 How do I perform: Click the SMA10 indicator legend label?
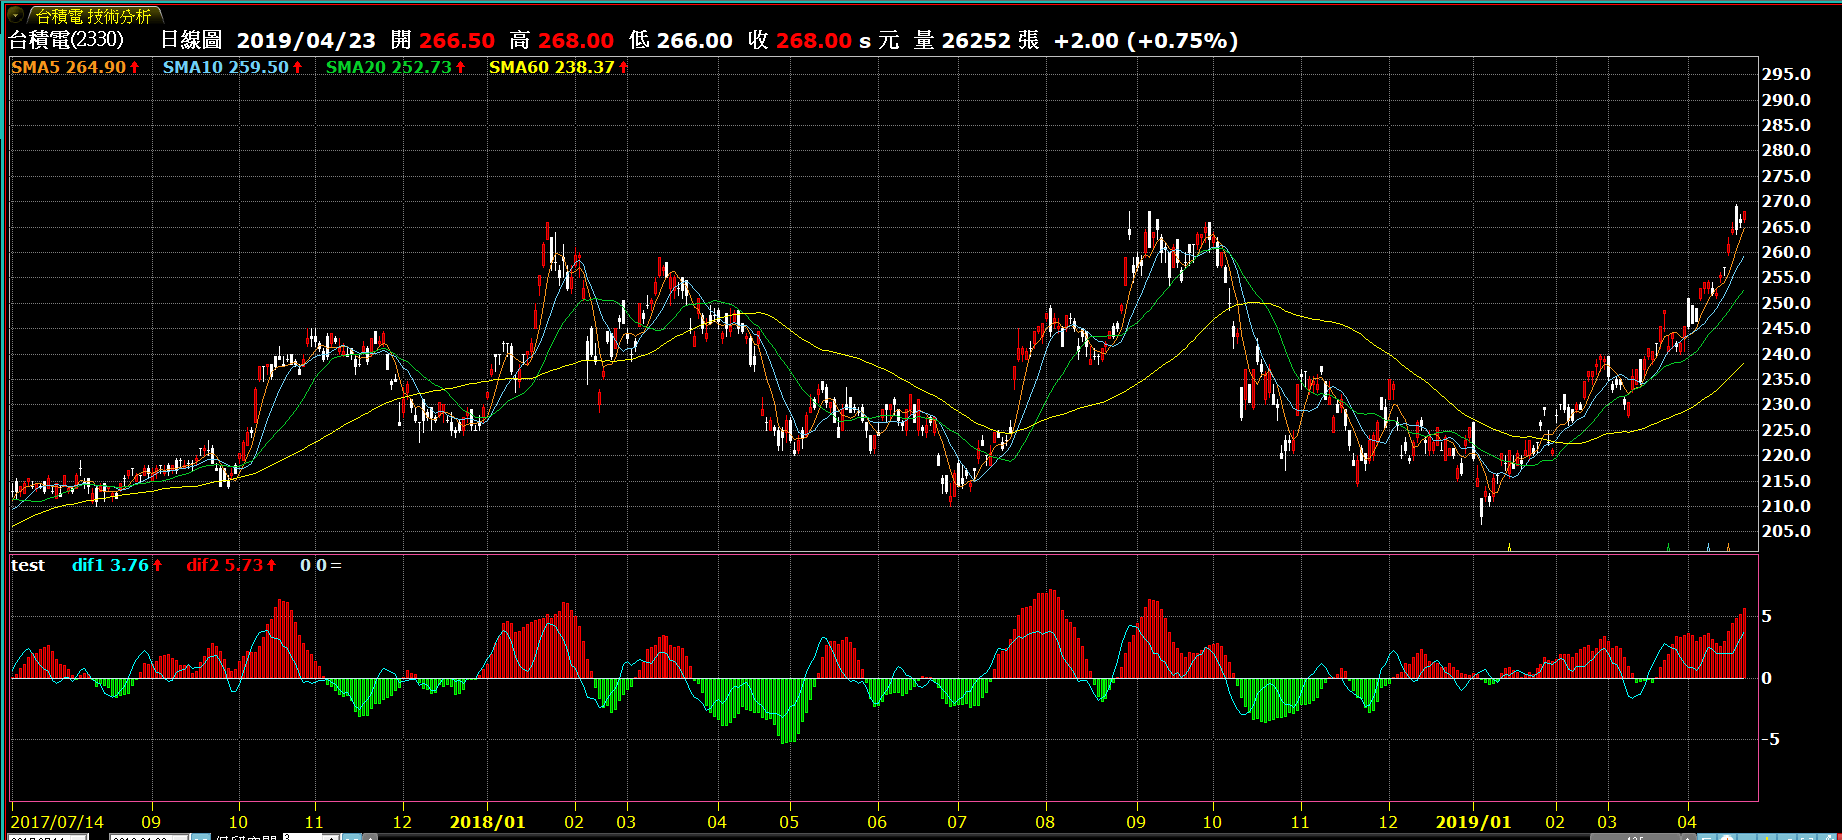click(x=194, y=67)
